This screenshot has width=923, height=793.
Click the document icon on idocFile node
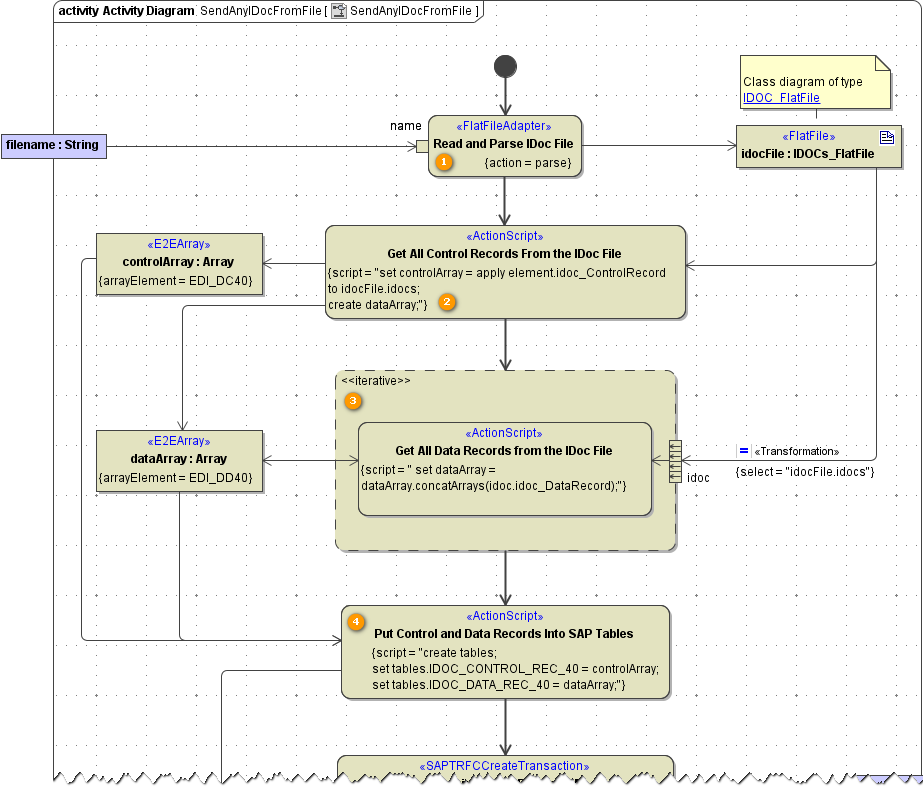886,137
